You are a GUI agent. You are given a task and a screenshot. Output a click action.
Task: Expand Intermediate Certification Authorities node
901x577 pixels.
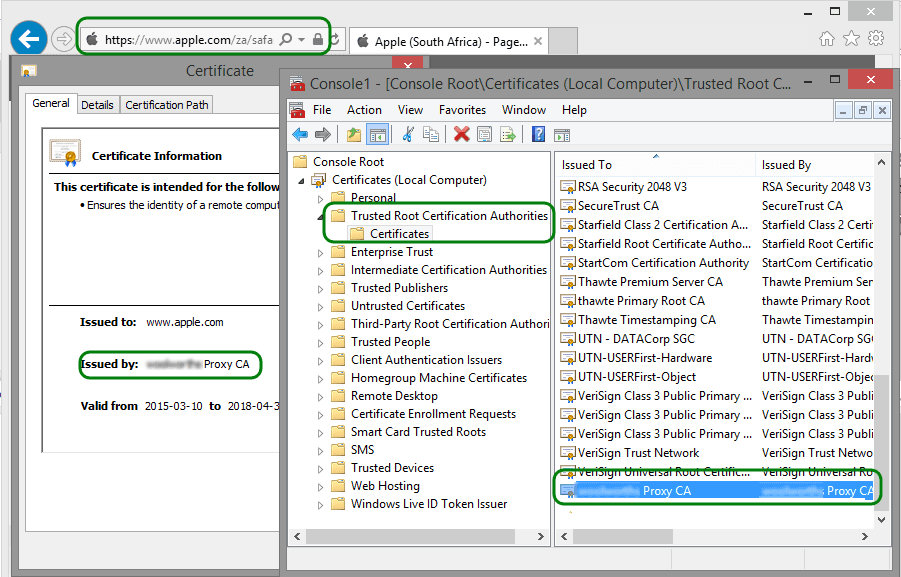[x=321, y=271]
